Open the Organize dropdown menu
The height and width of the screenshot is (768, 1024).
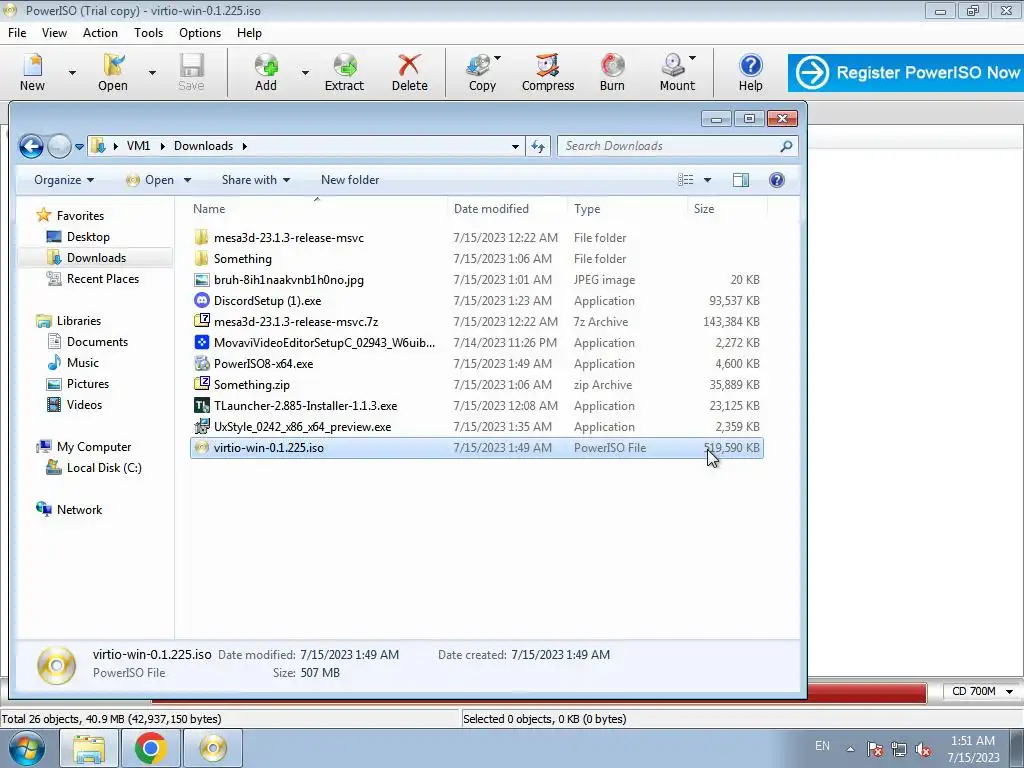point(64,180)
